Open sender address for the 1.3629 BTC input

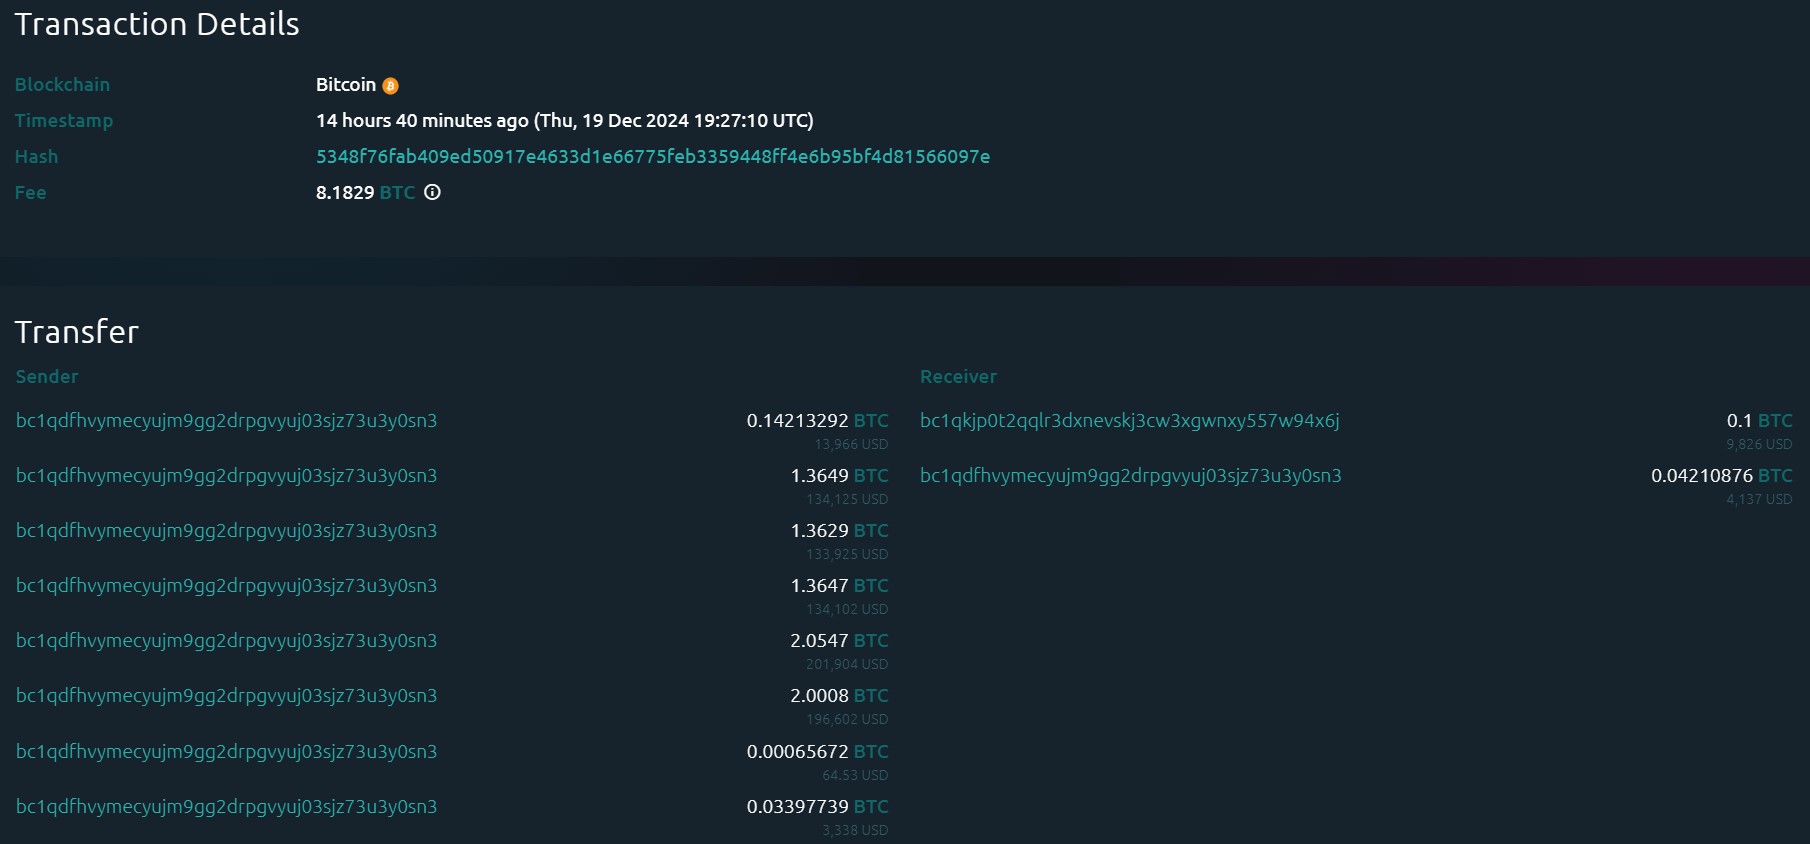[226, 531]
